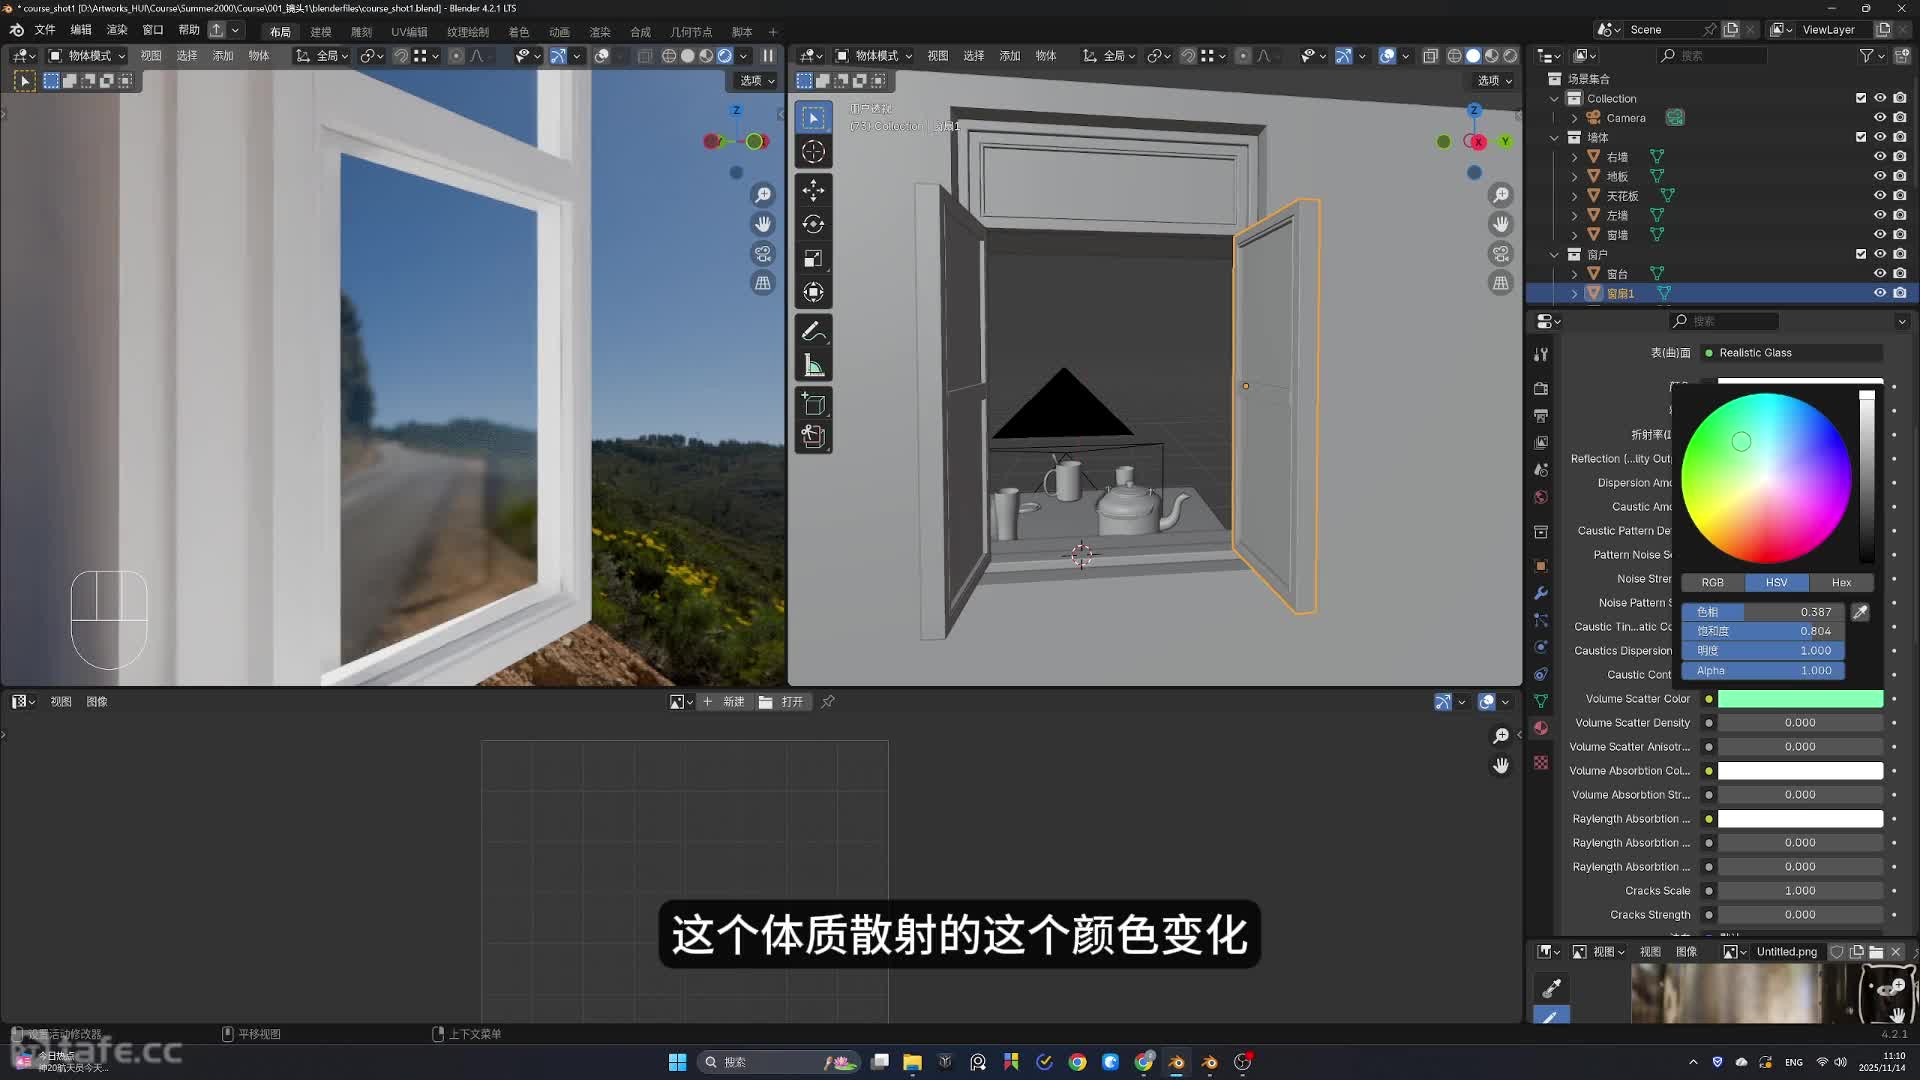Collapse the 窗户 collection
The height and width of the screenshot is (1080, 1920).
(x=1555, y=255)
